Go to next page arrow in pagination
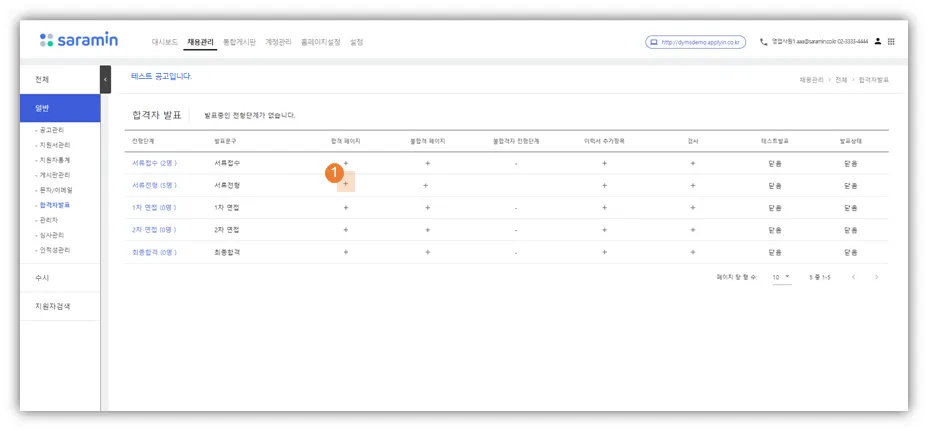This screenshot has height=431, width=928. click(x=877, y=277)
